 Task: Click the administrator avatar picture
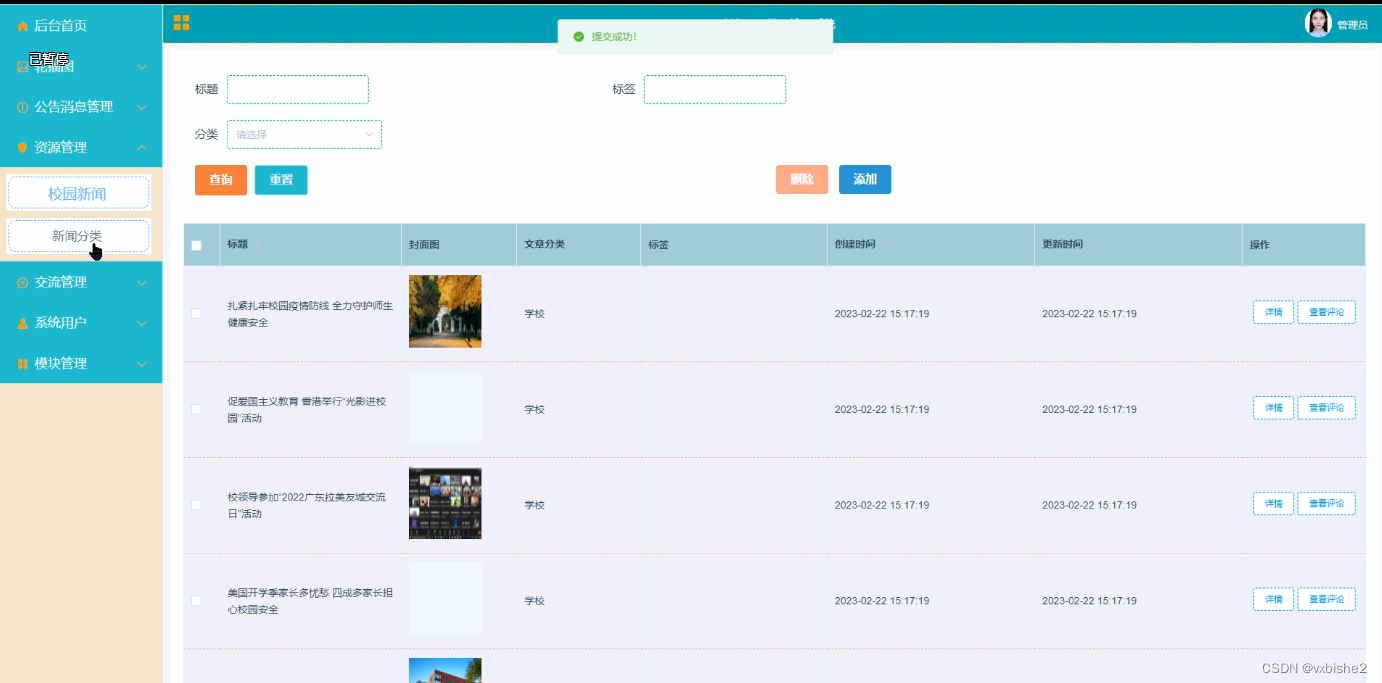tap(1318, 23)
